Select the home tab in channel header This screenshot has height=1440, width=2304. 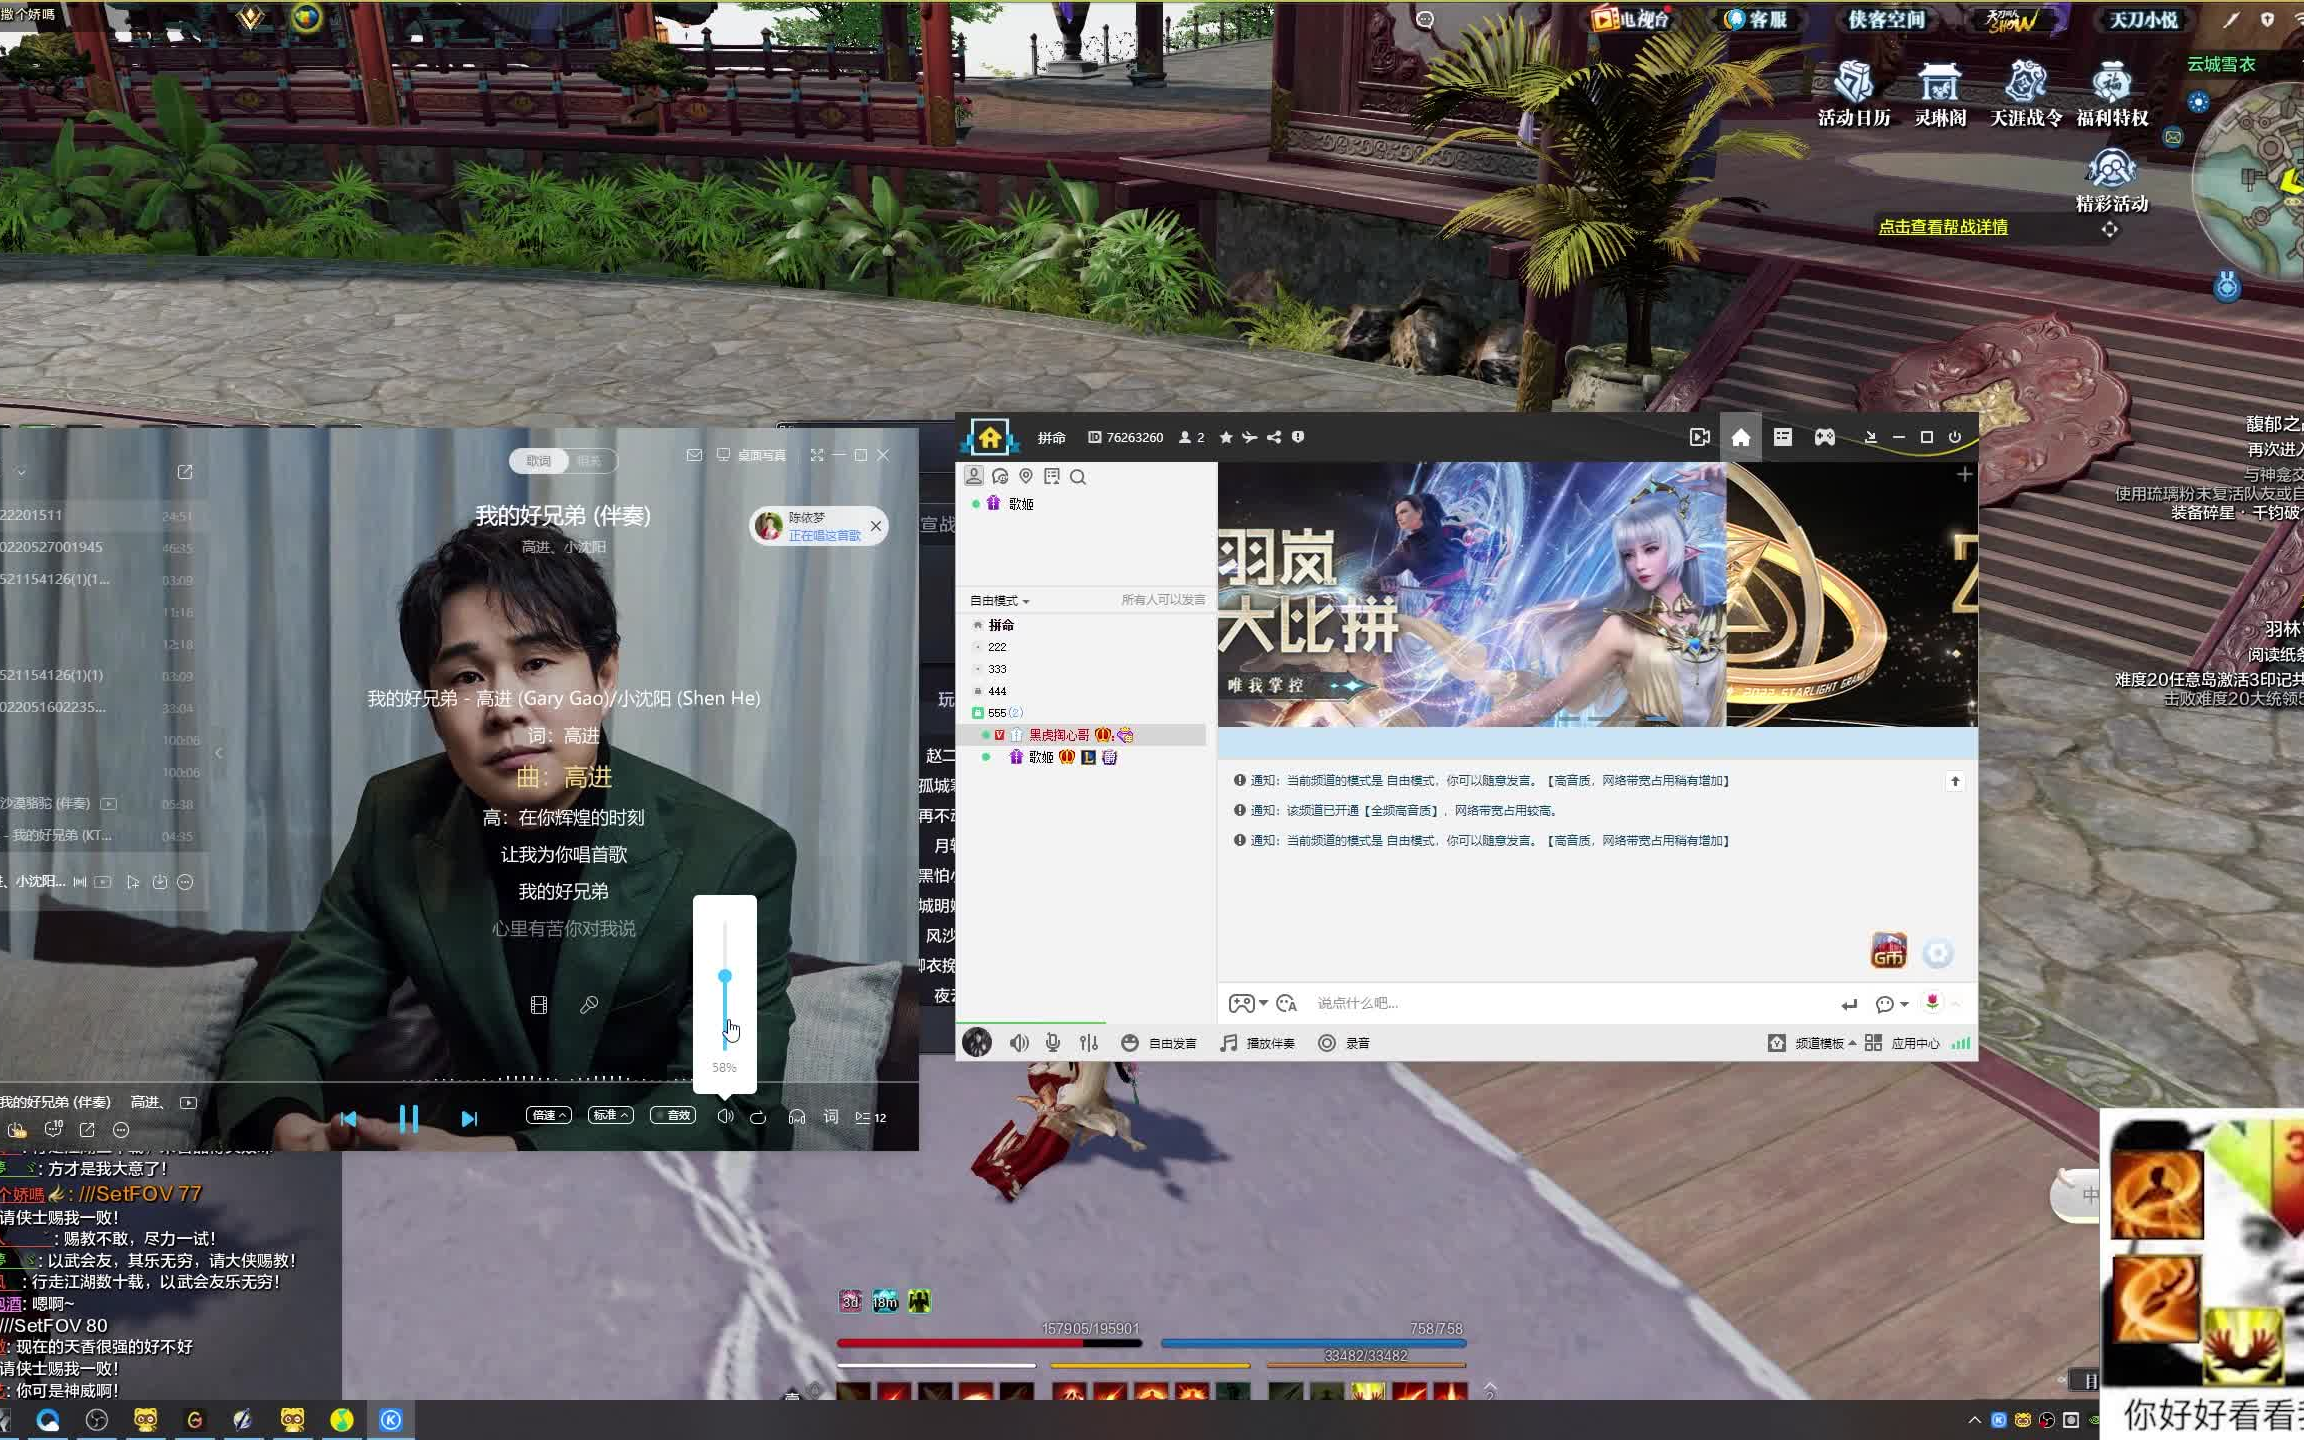coord(1741,437)
